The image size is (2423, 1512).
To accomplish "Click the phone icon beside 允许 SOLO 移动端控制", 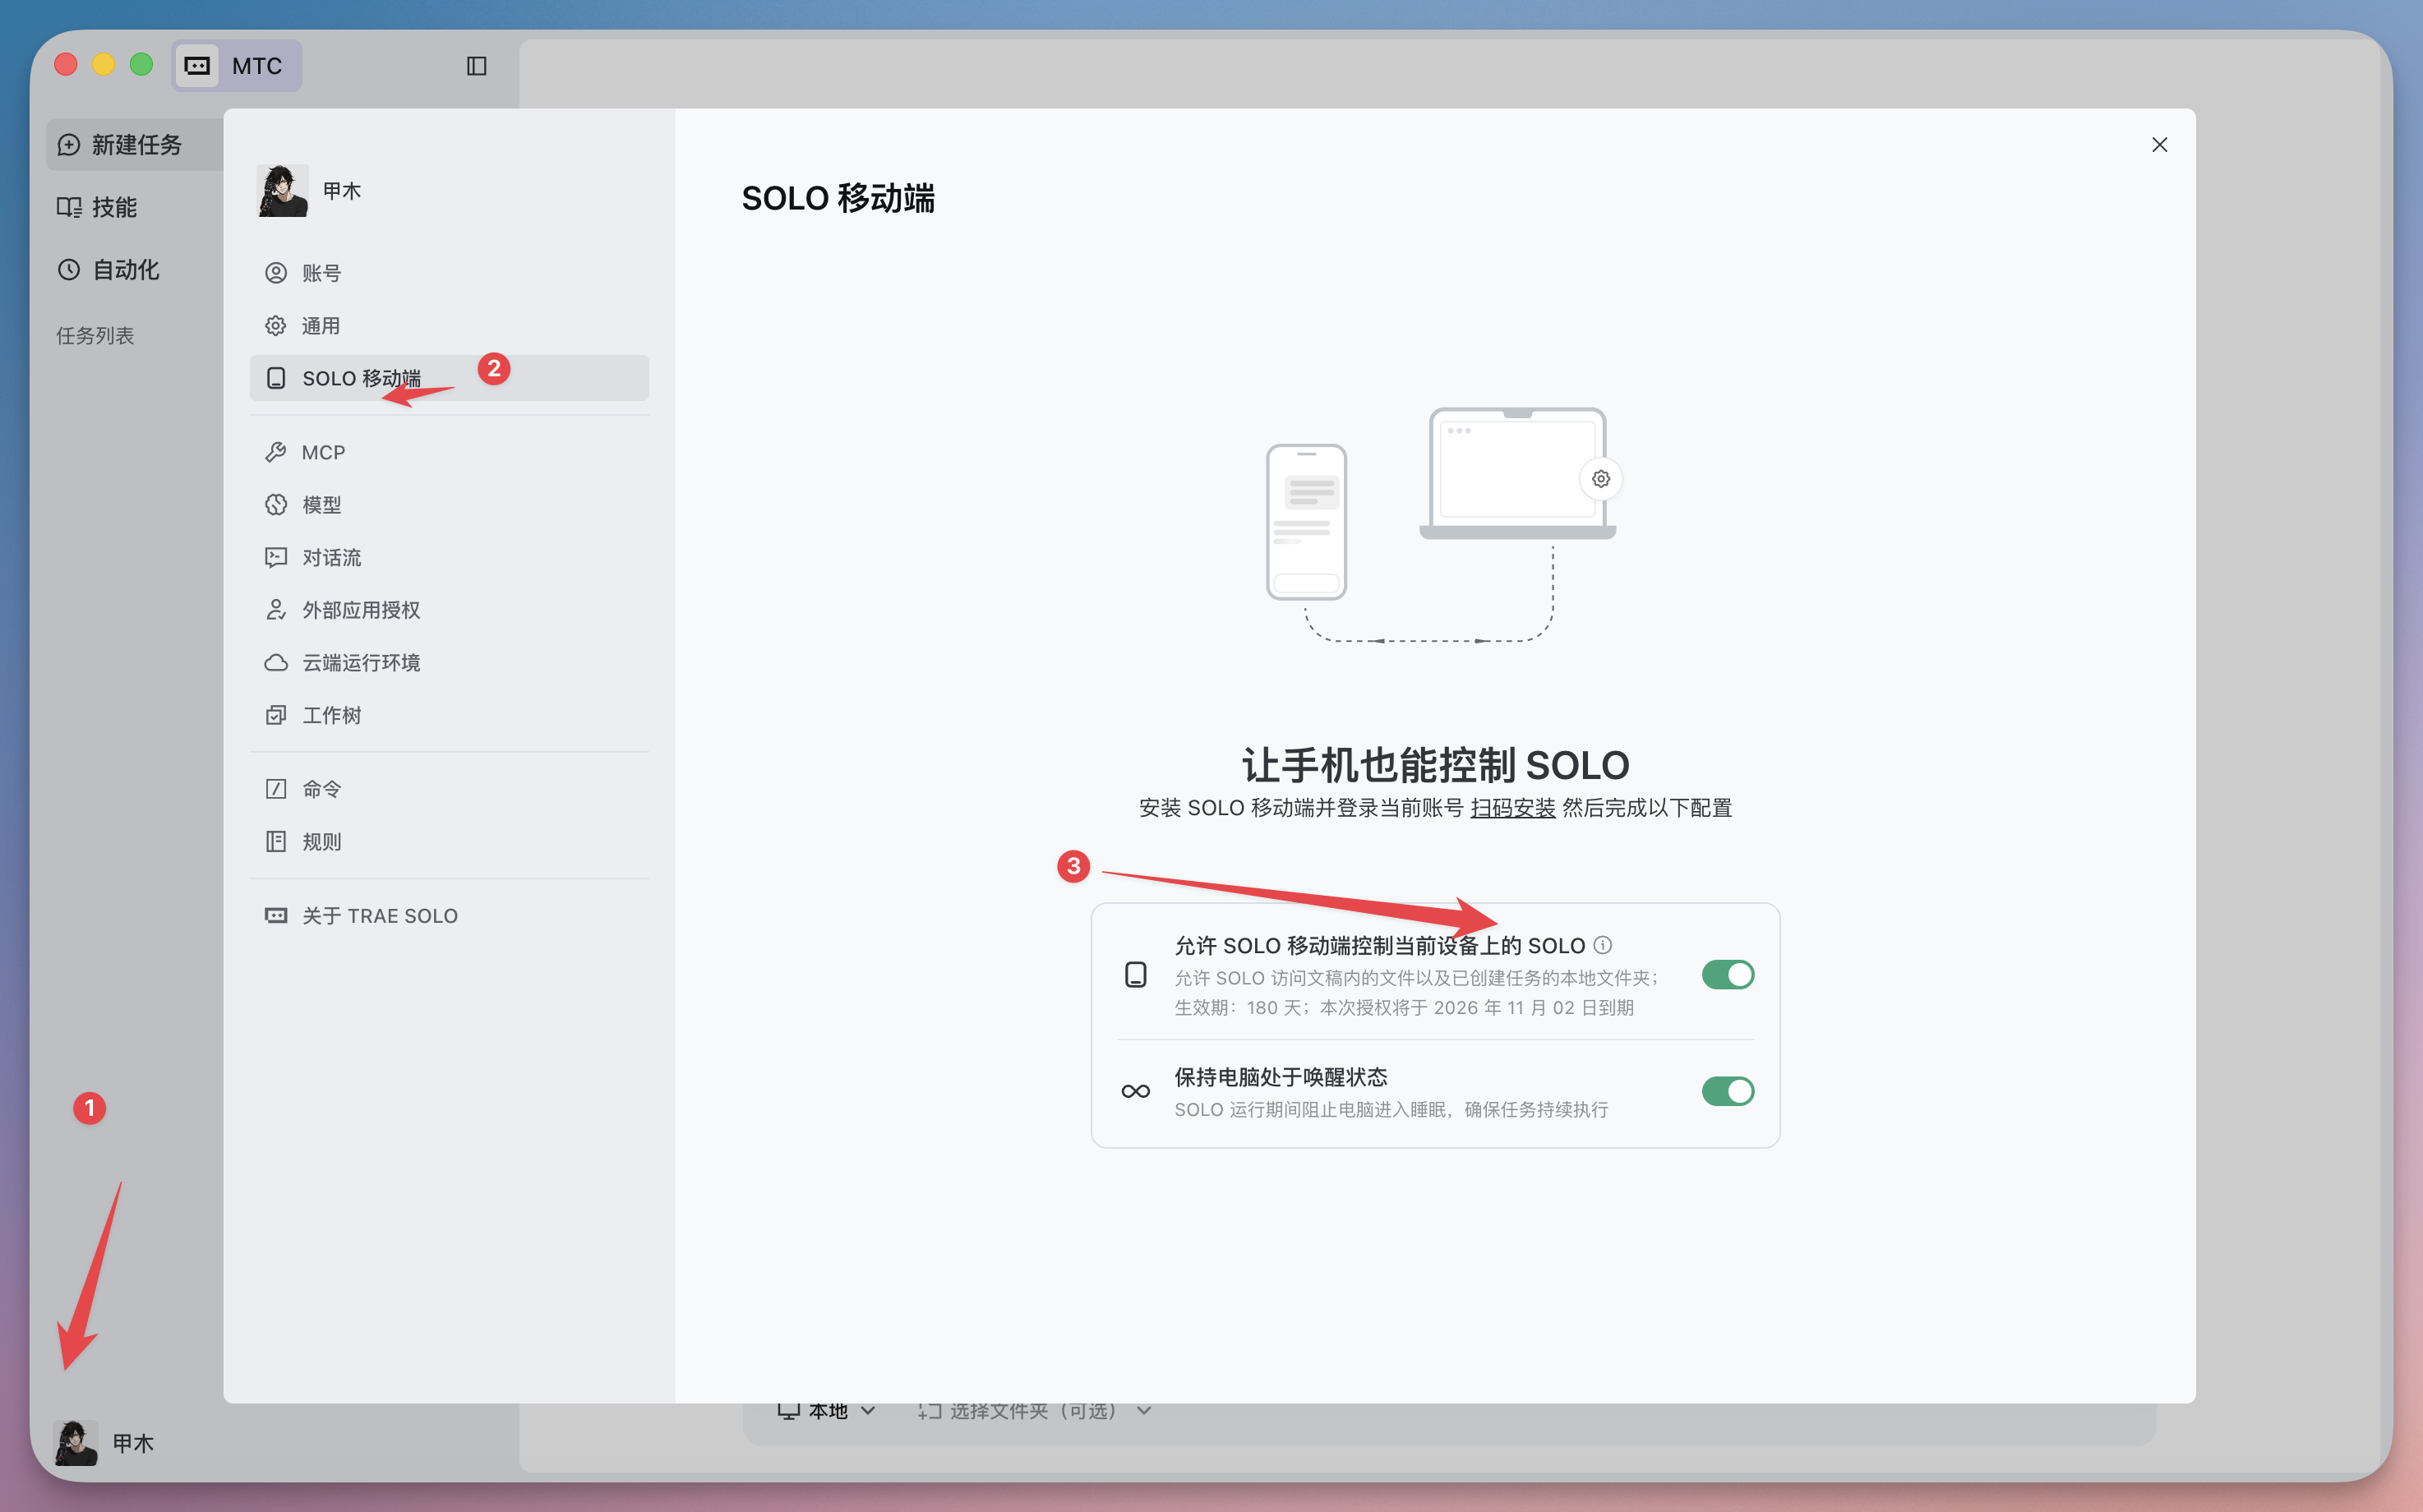I will 1135,975.
